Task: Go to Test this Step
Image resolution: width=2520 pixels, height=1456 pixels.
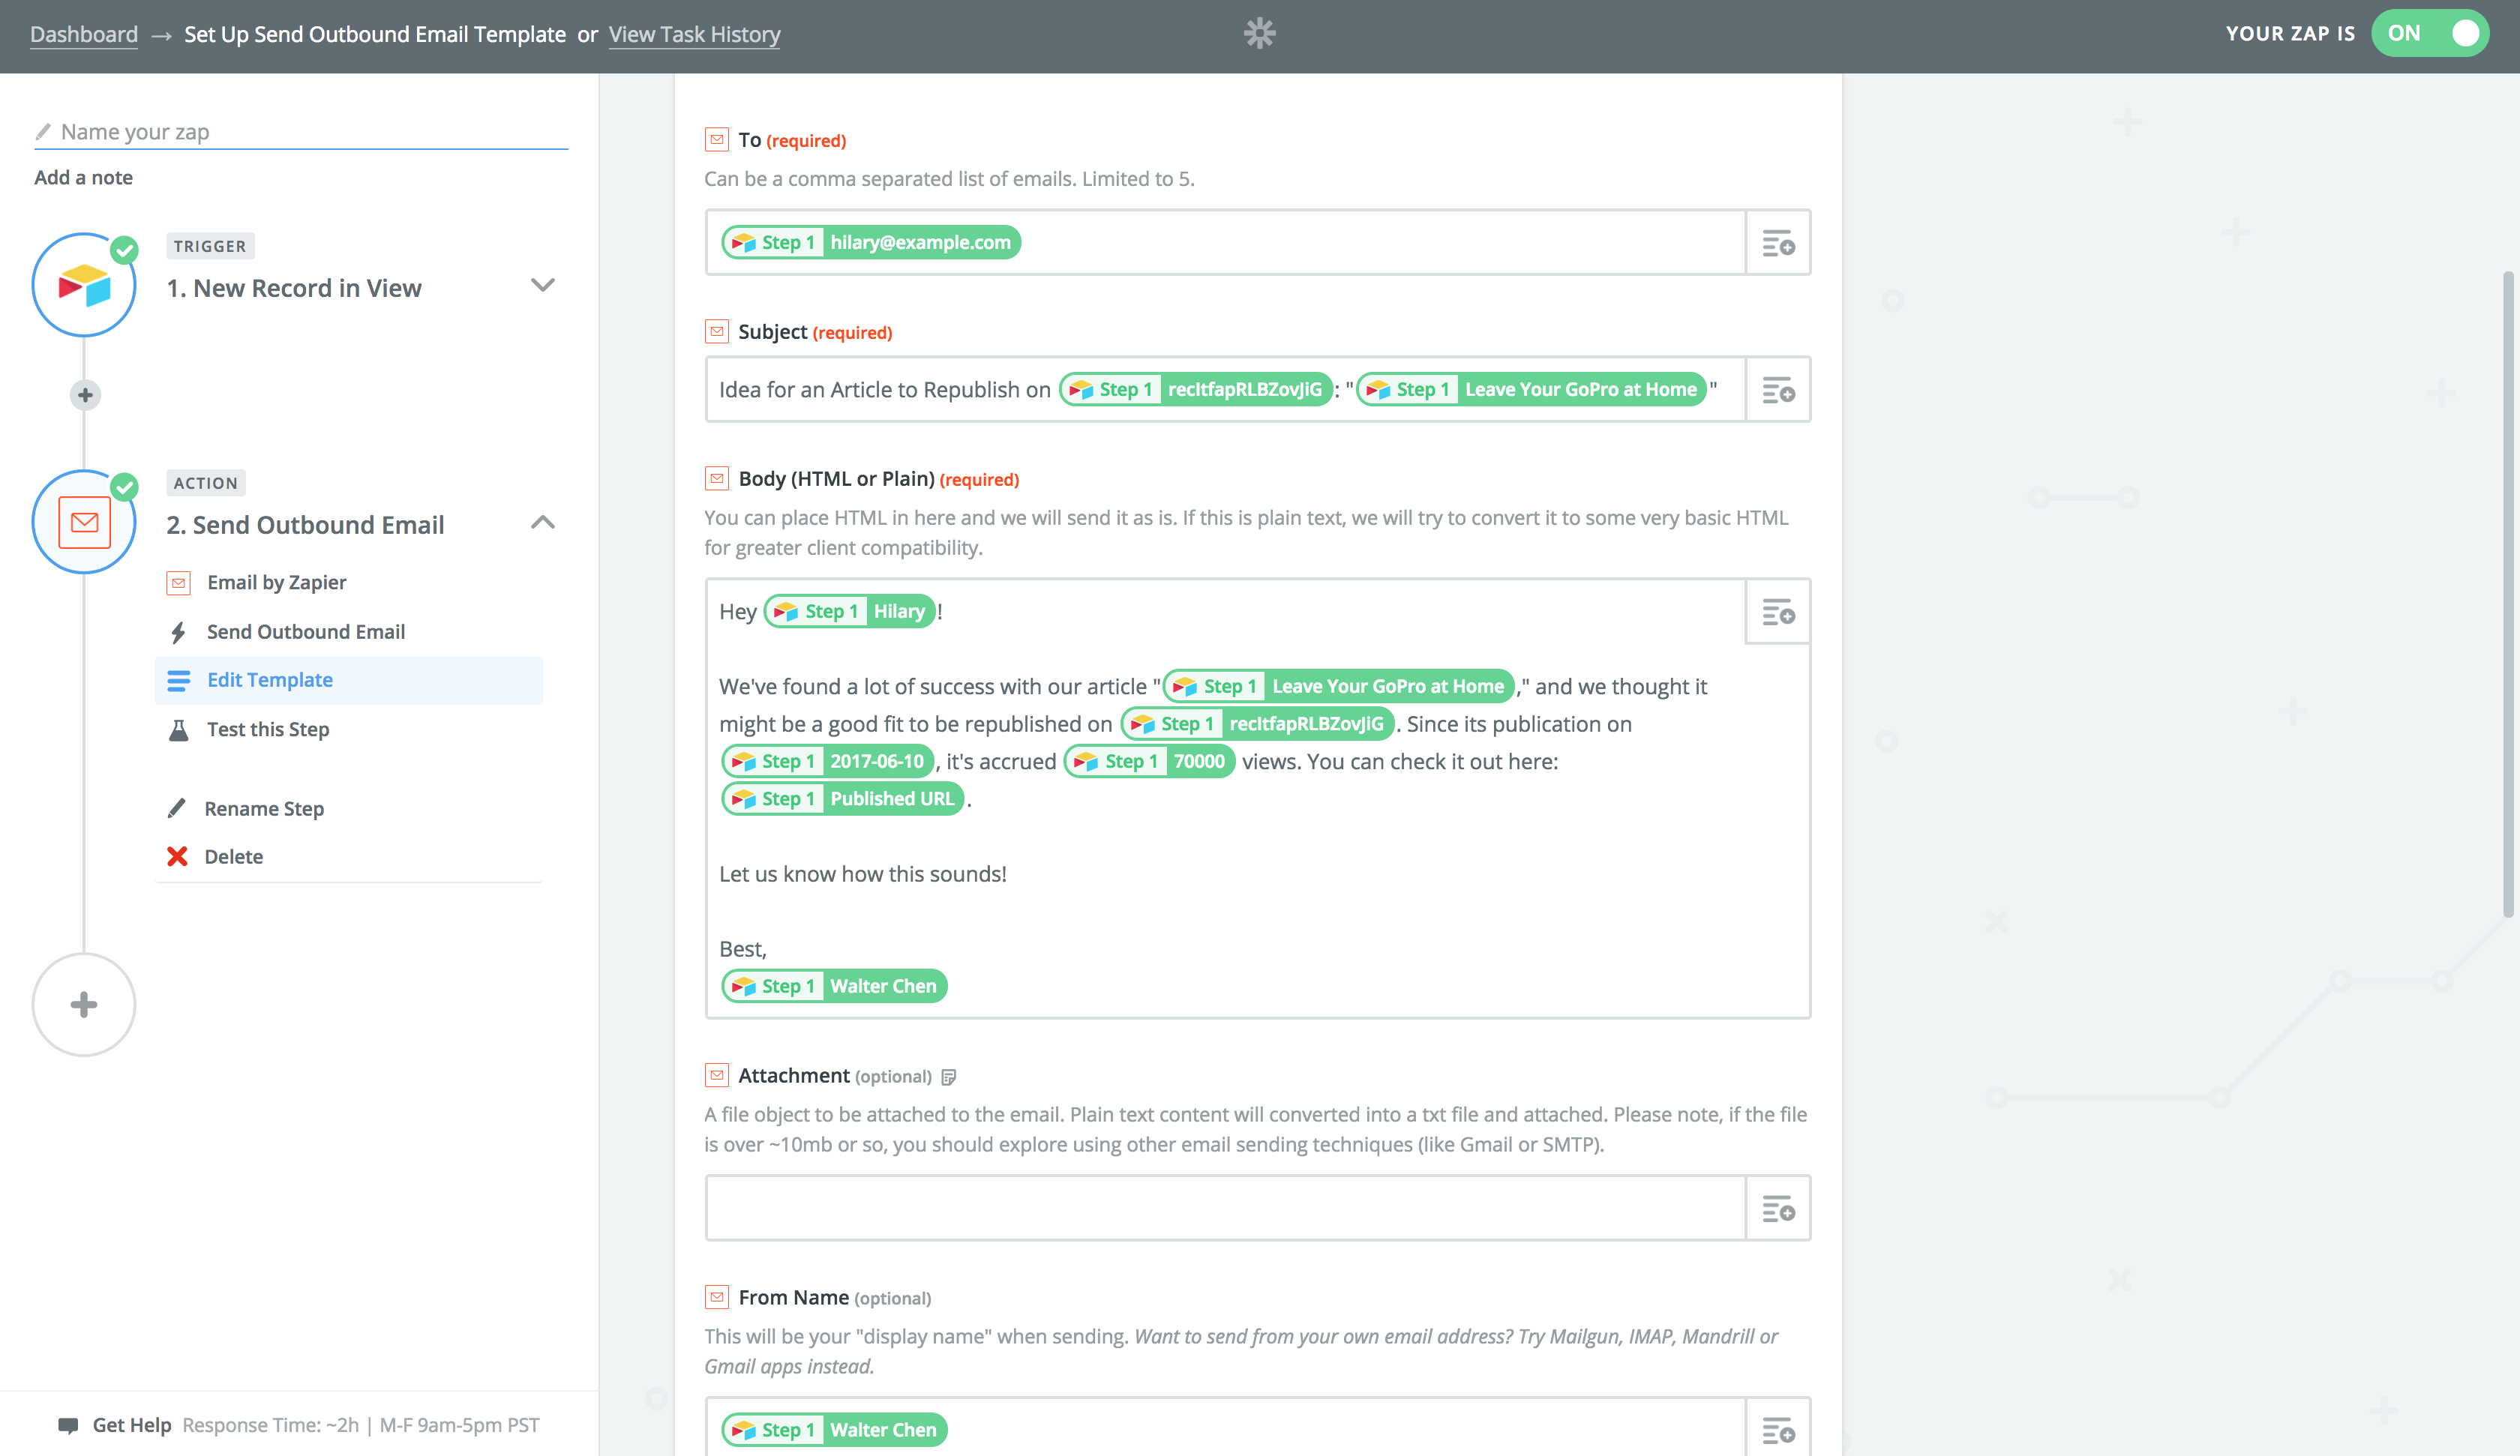Action: [267, 730]
